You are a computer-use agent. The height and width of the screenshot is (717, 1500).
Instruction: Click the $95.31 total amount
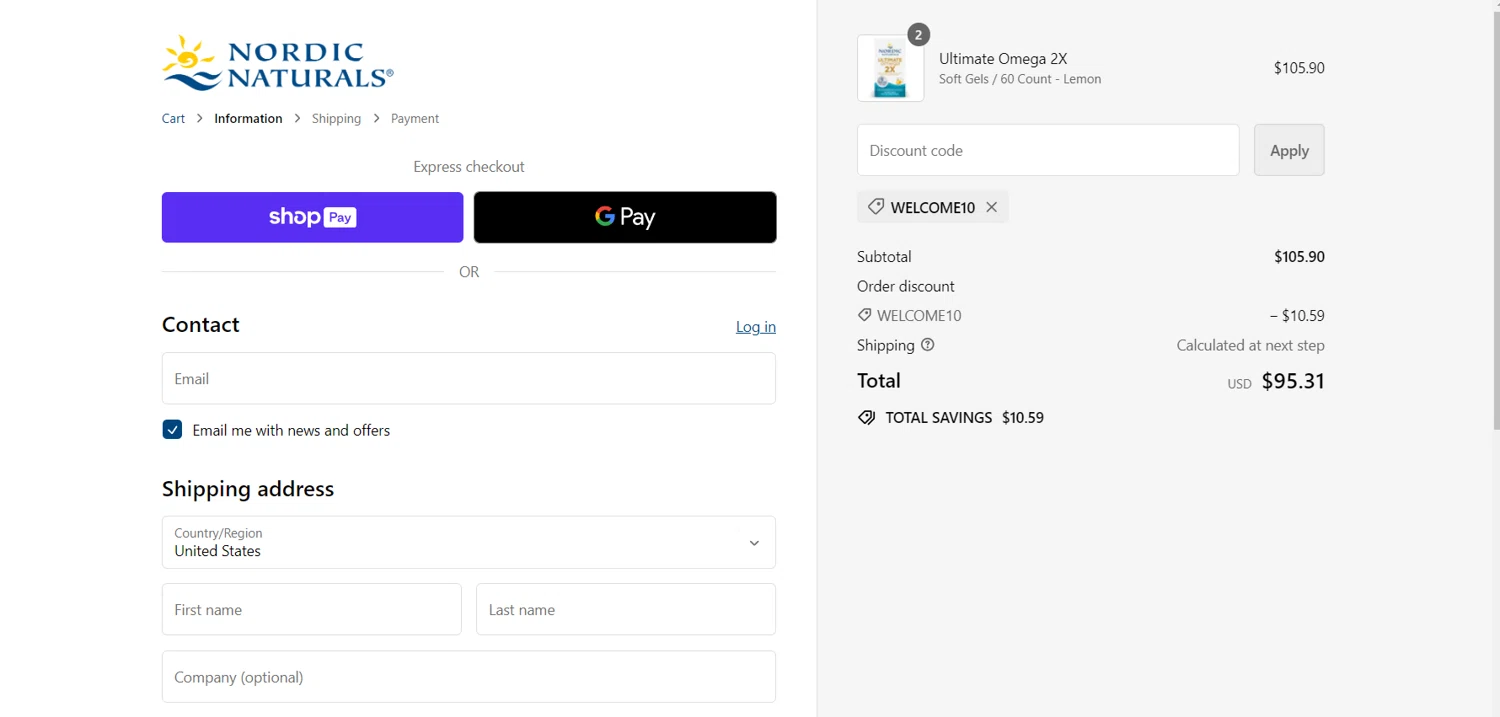1293,381
